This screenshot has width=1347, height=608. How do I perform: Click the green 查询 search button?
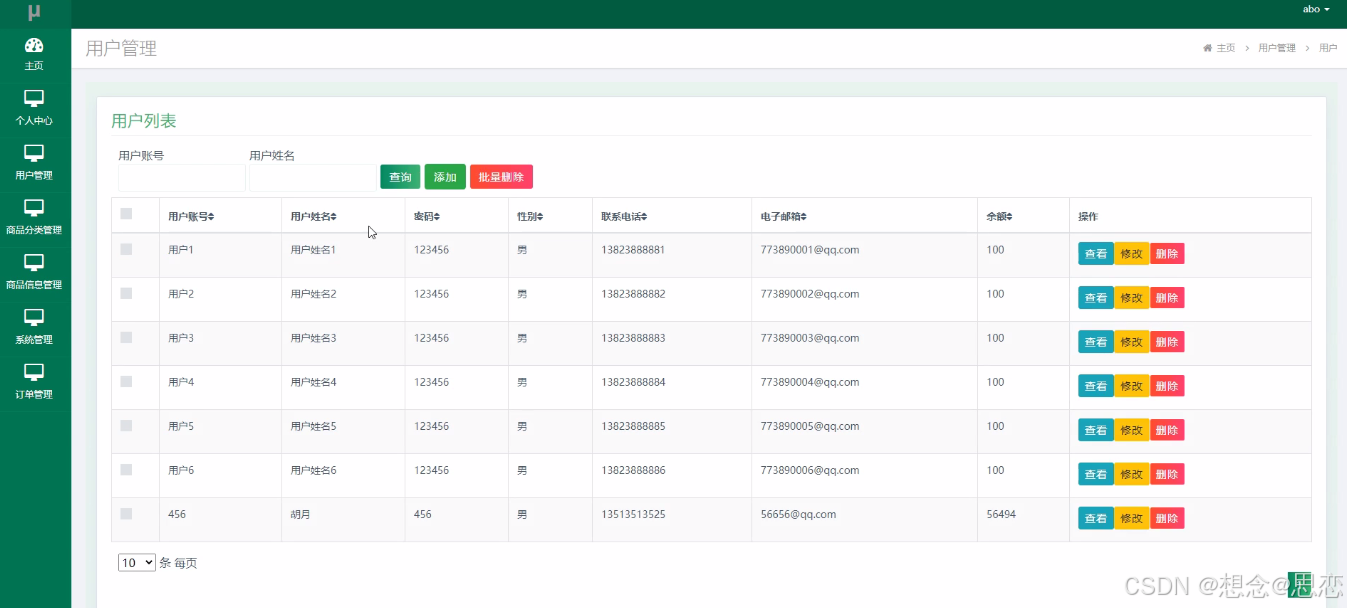coord(400,177)
